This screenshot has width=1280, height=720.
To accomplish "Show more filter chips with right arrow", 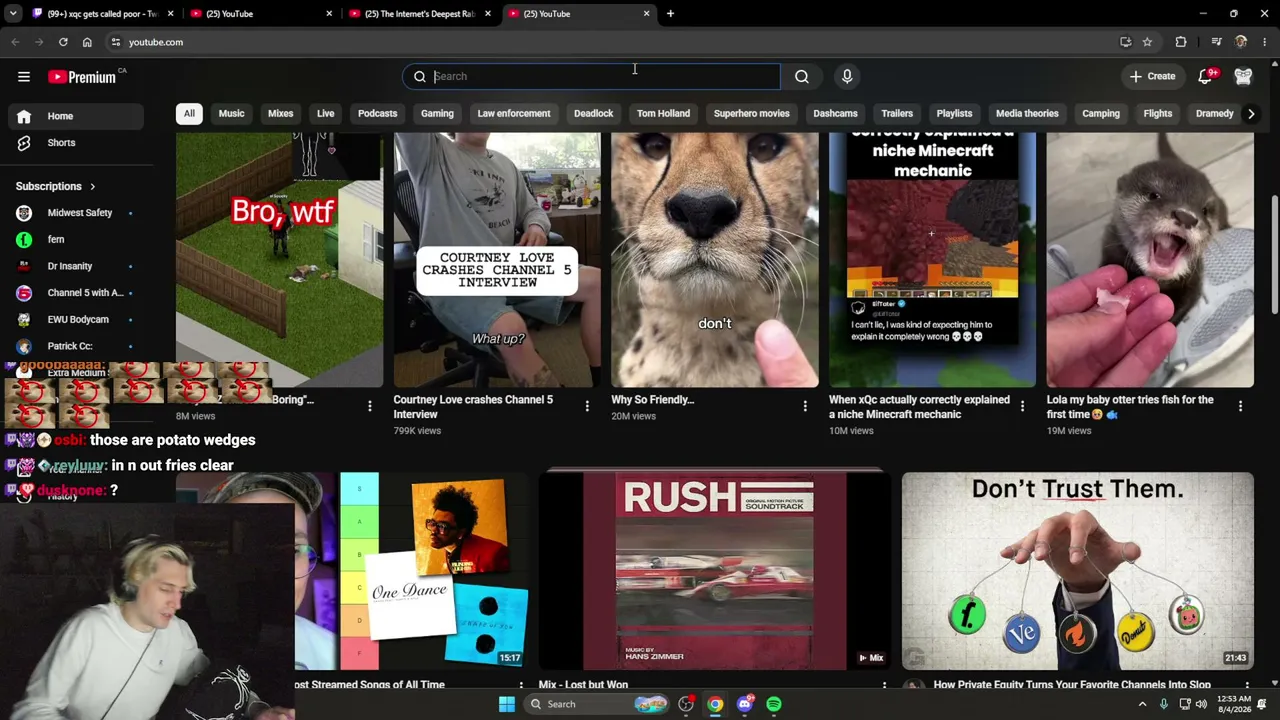I will [1251, 113].
